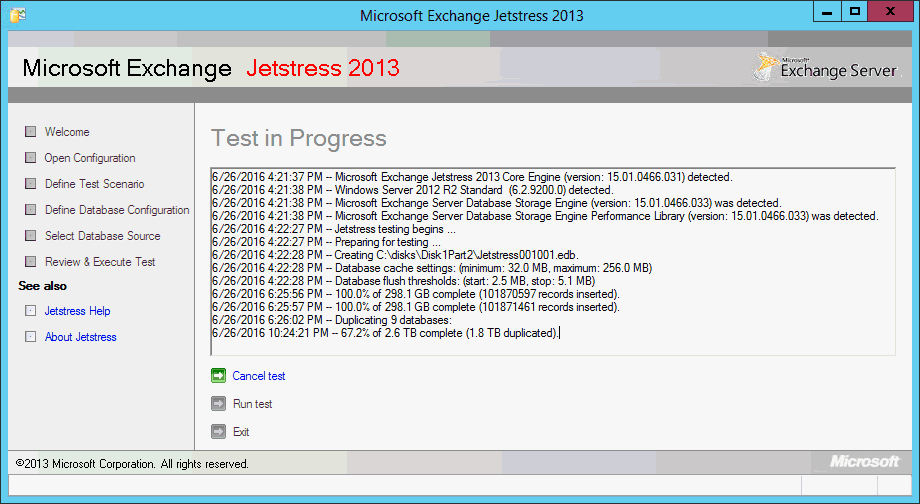Click the bullet icon beside Select Database Source

[31, 235]
